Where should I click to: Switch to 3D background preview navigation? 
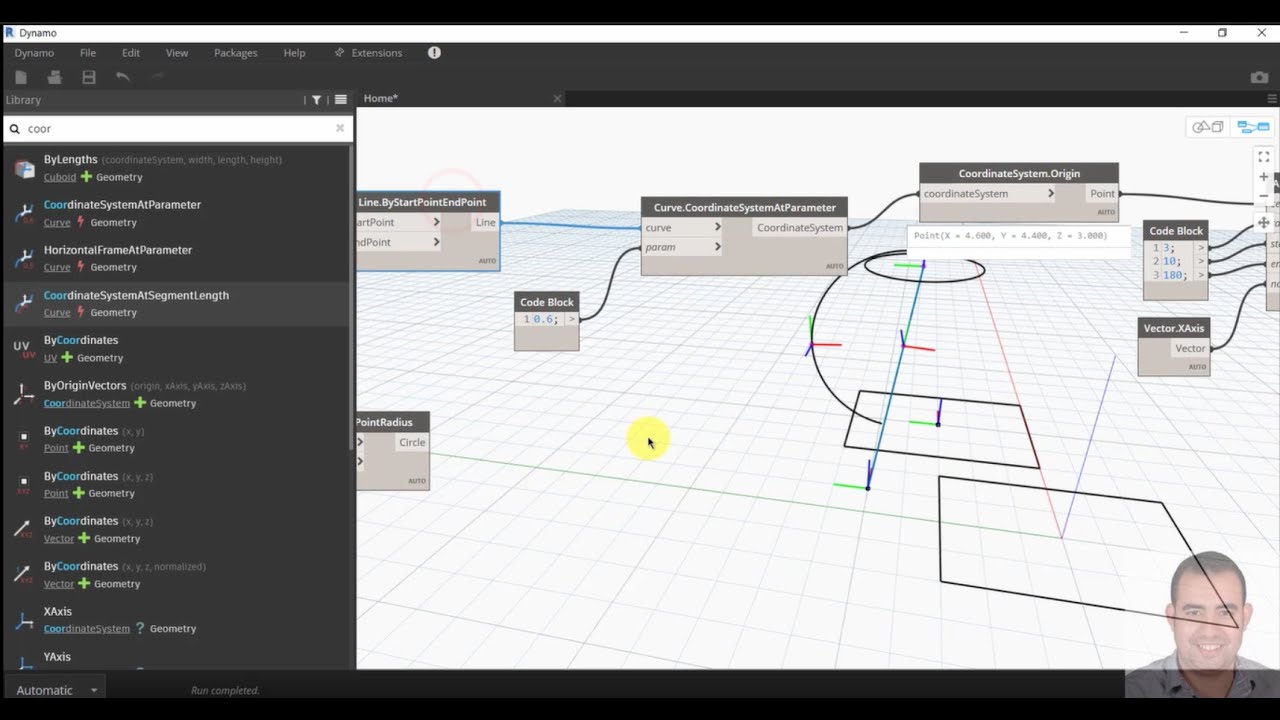pos(1207,127)
